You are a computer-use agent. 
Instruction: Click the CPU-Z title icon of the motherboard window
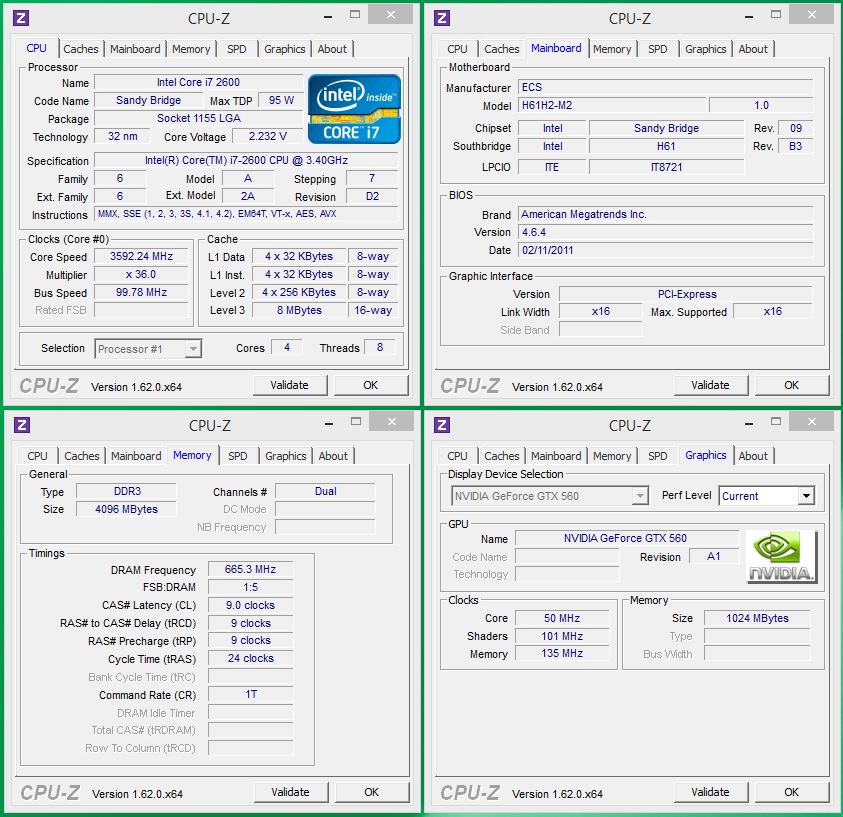click(x=442, y=18)
